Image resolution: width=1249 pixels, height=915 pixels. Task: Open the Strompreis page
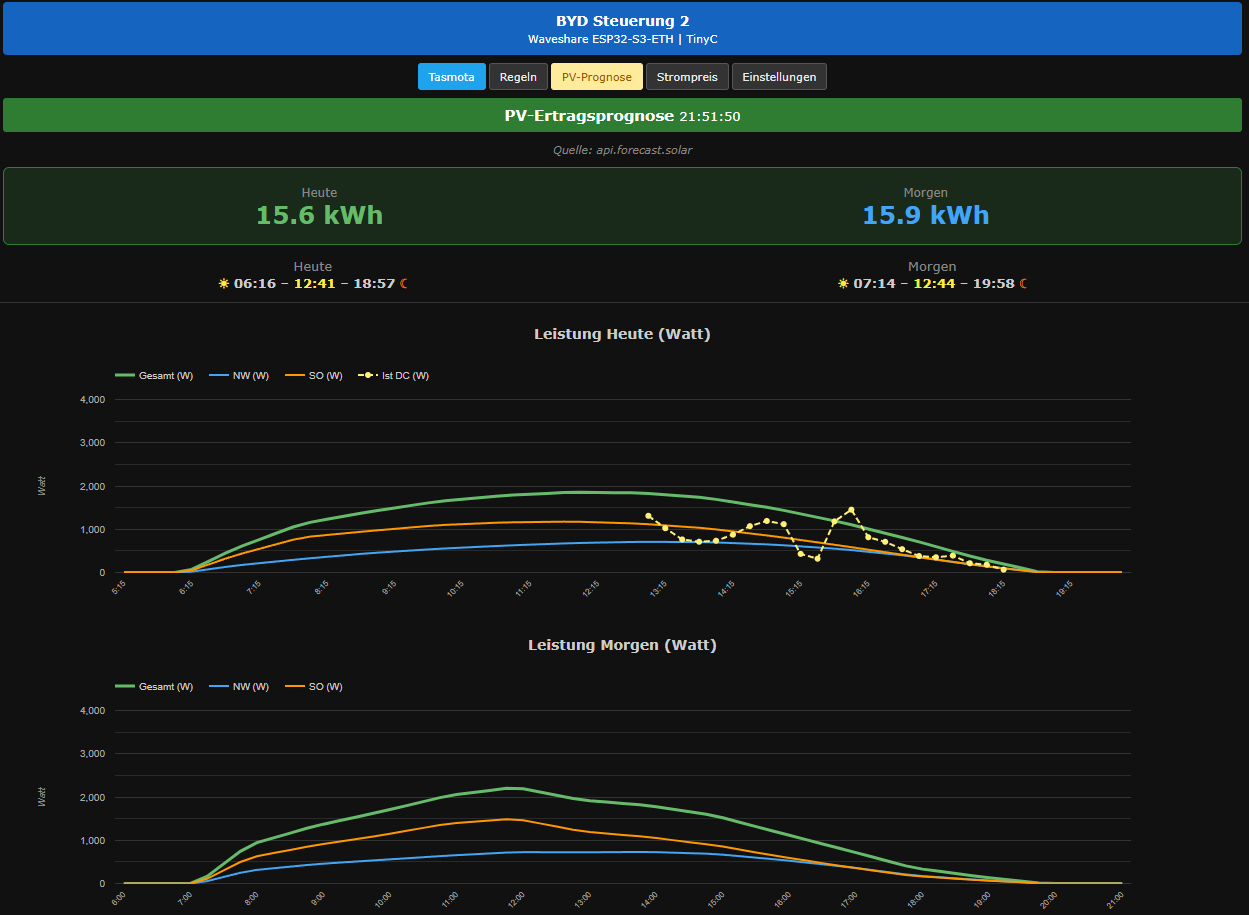pyautogui.click(x=687, y=77)
